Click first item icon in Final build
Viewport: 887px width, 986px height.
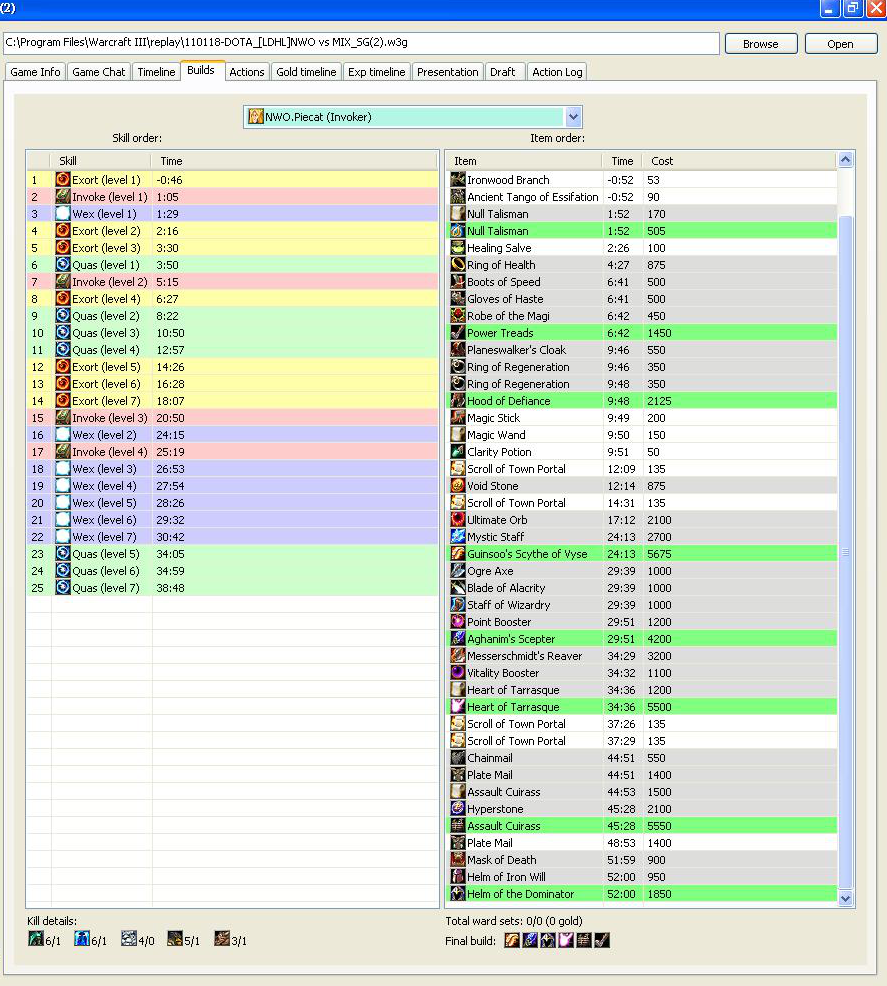click(x=512, y=940)
